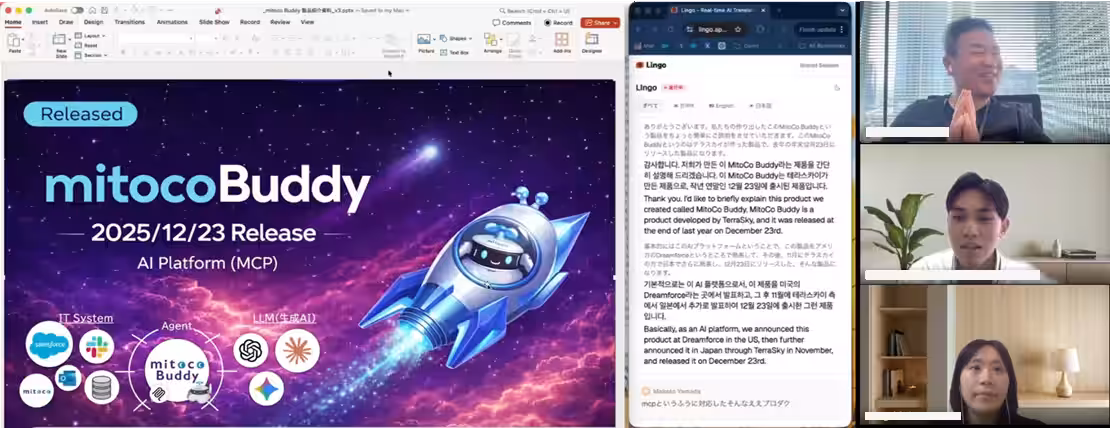The image size is (1110, 428).
Task: Click the Released badge on the slide
Action: click(81, 114)
